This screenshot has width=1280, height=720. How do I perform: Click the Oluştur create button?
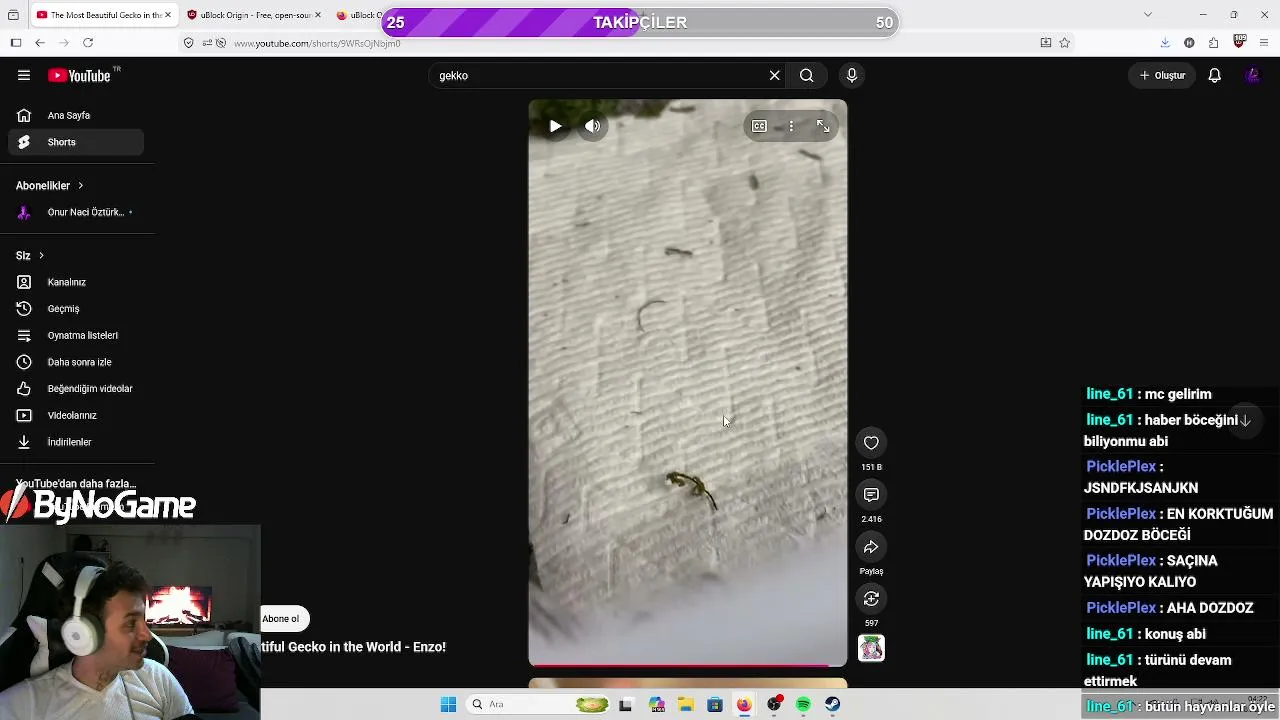[1162, 75]
